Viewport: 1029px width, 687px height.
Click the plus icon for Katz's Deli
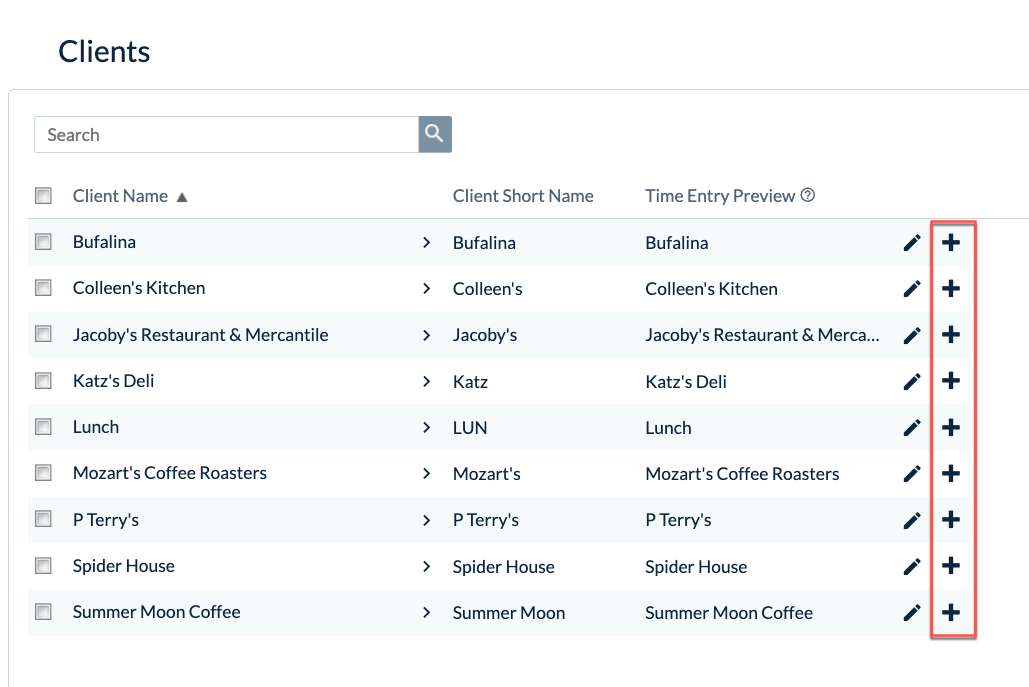(951, 381)
